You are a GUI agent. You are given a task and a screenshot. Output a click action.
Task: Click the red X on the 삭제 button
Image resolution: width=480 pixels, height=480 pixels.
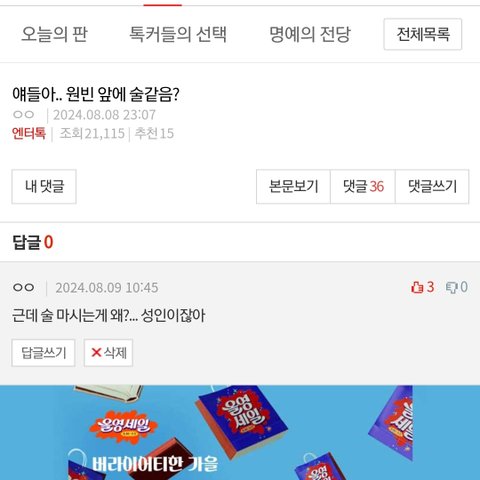pyautogui.click(x=96, y=352)
